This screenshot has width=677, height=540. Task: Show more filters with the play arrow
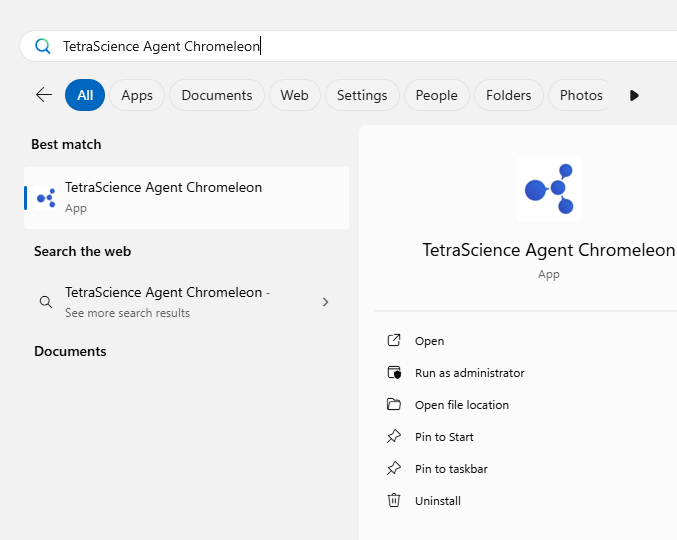point(634,95)
